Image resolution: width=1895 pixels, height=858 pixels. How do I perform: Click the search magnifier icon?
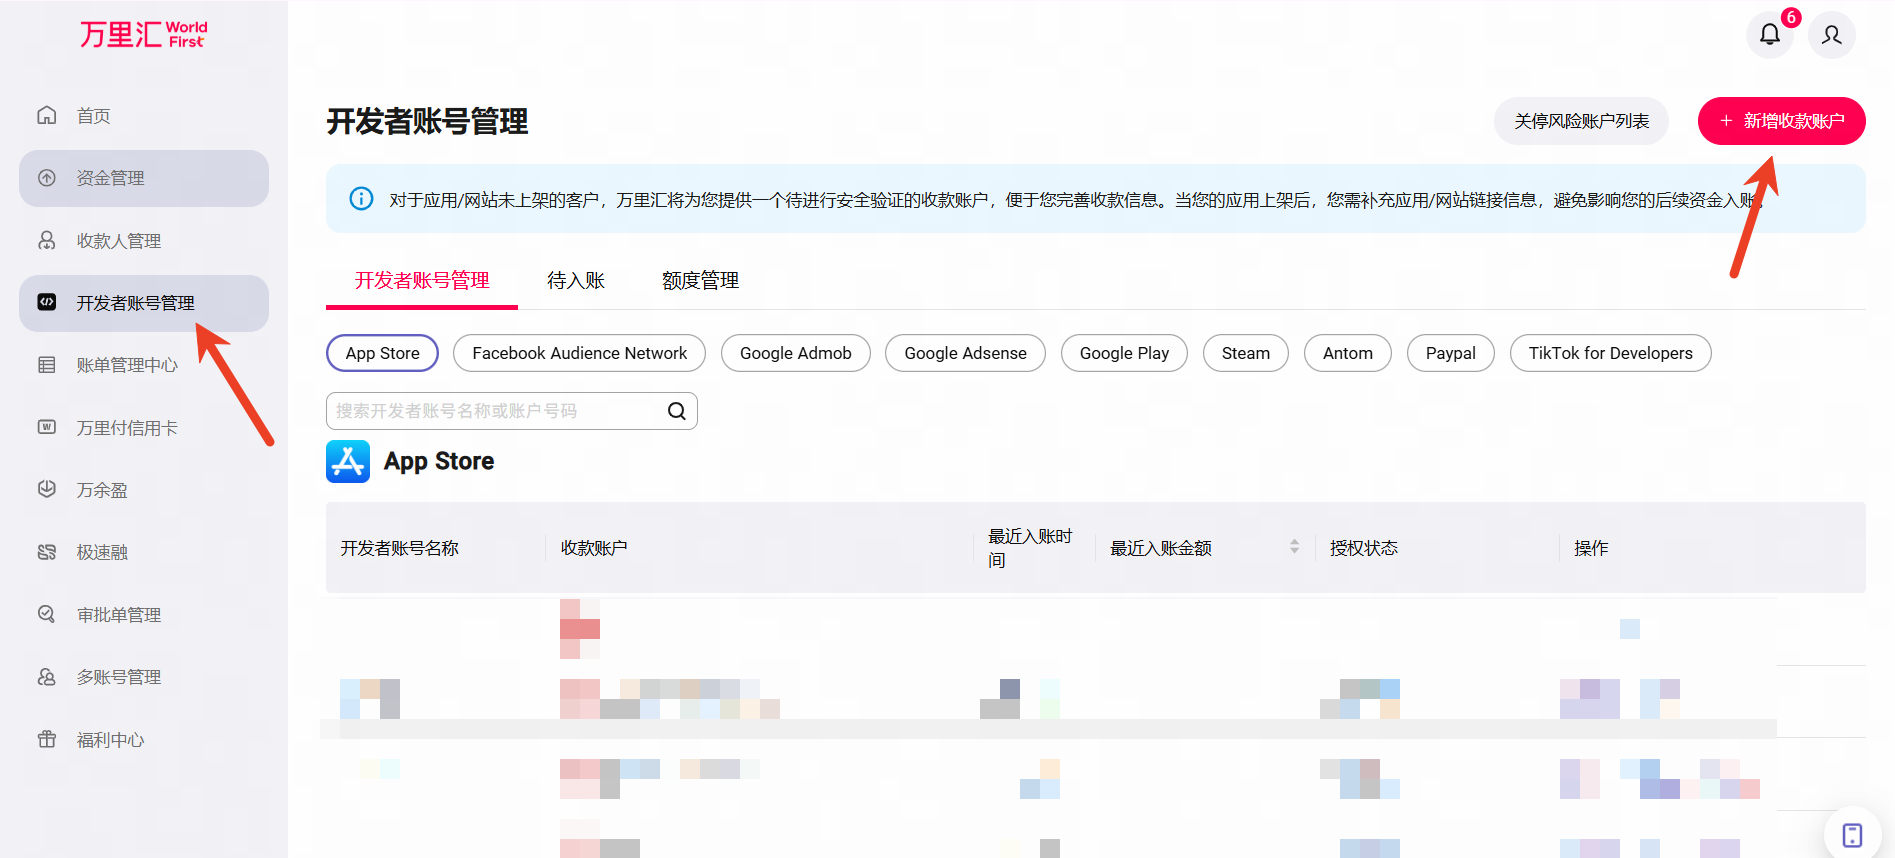[677, 411]
